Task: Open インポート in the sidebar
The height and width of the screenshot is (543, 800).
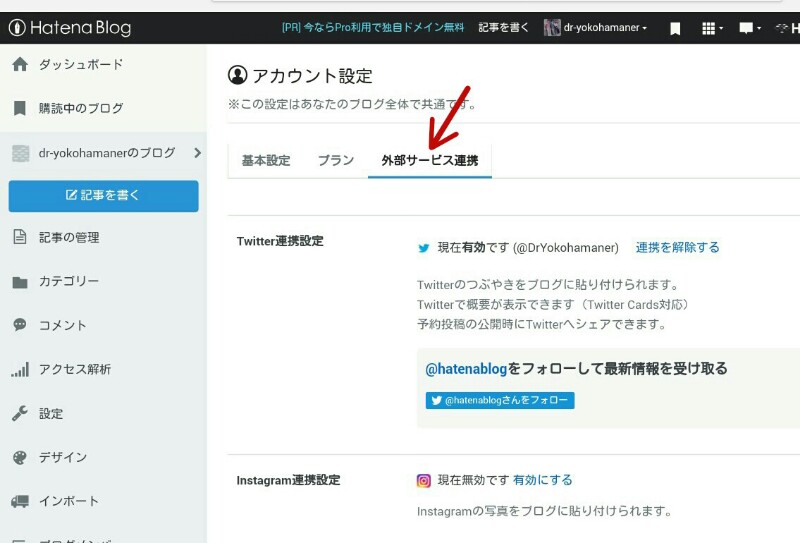Action: [69, 501]
